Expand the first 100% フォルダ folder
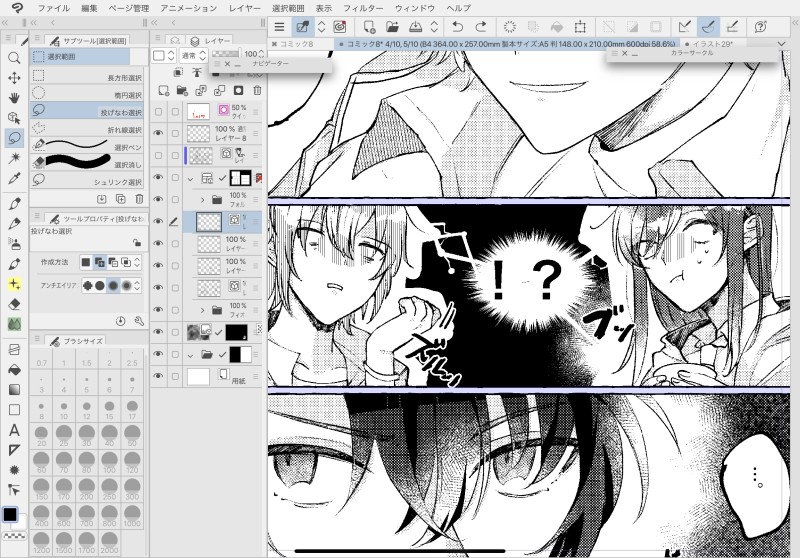This screenshot has height=558, width=800. pos(203,199)
